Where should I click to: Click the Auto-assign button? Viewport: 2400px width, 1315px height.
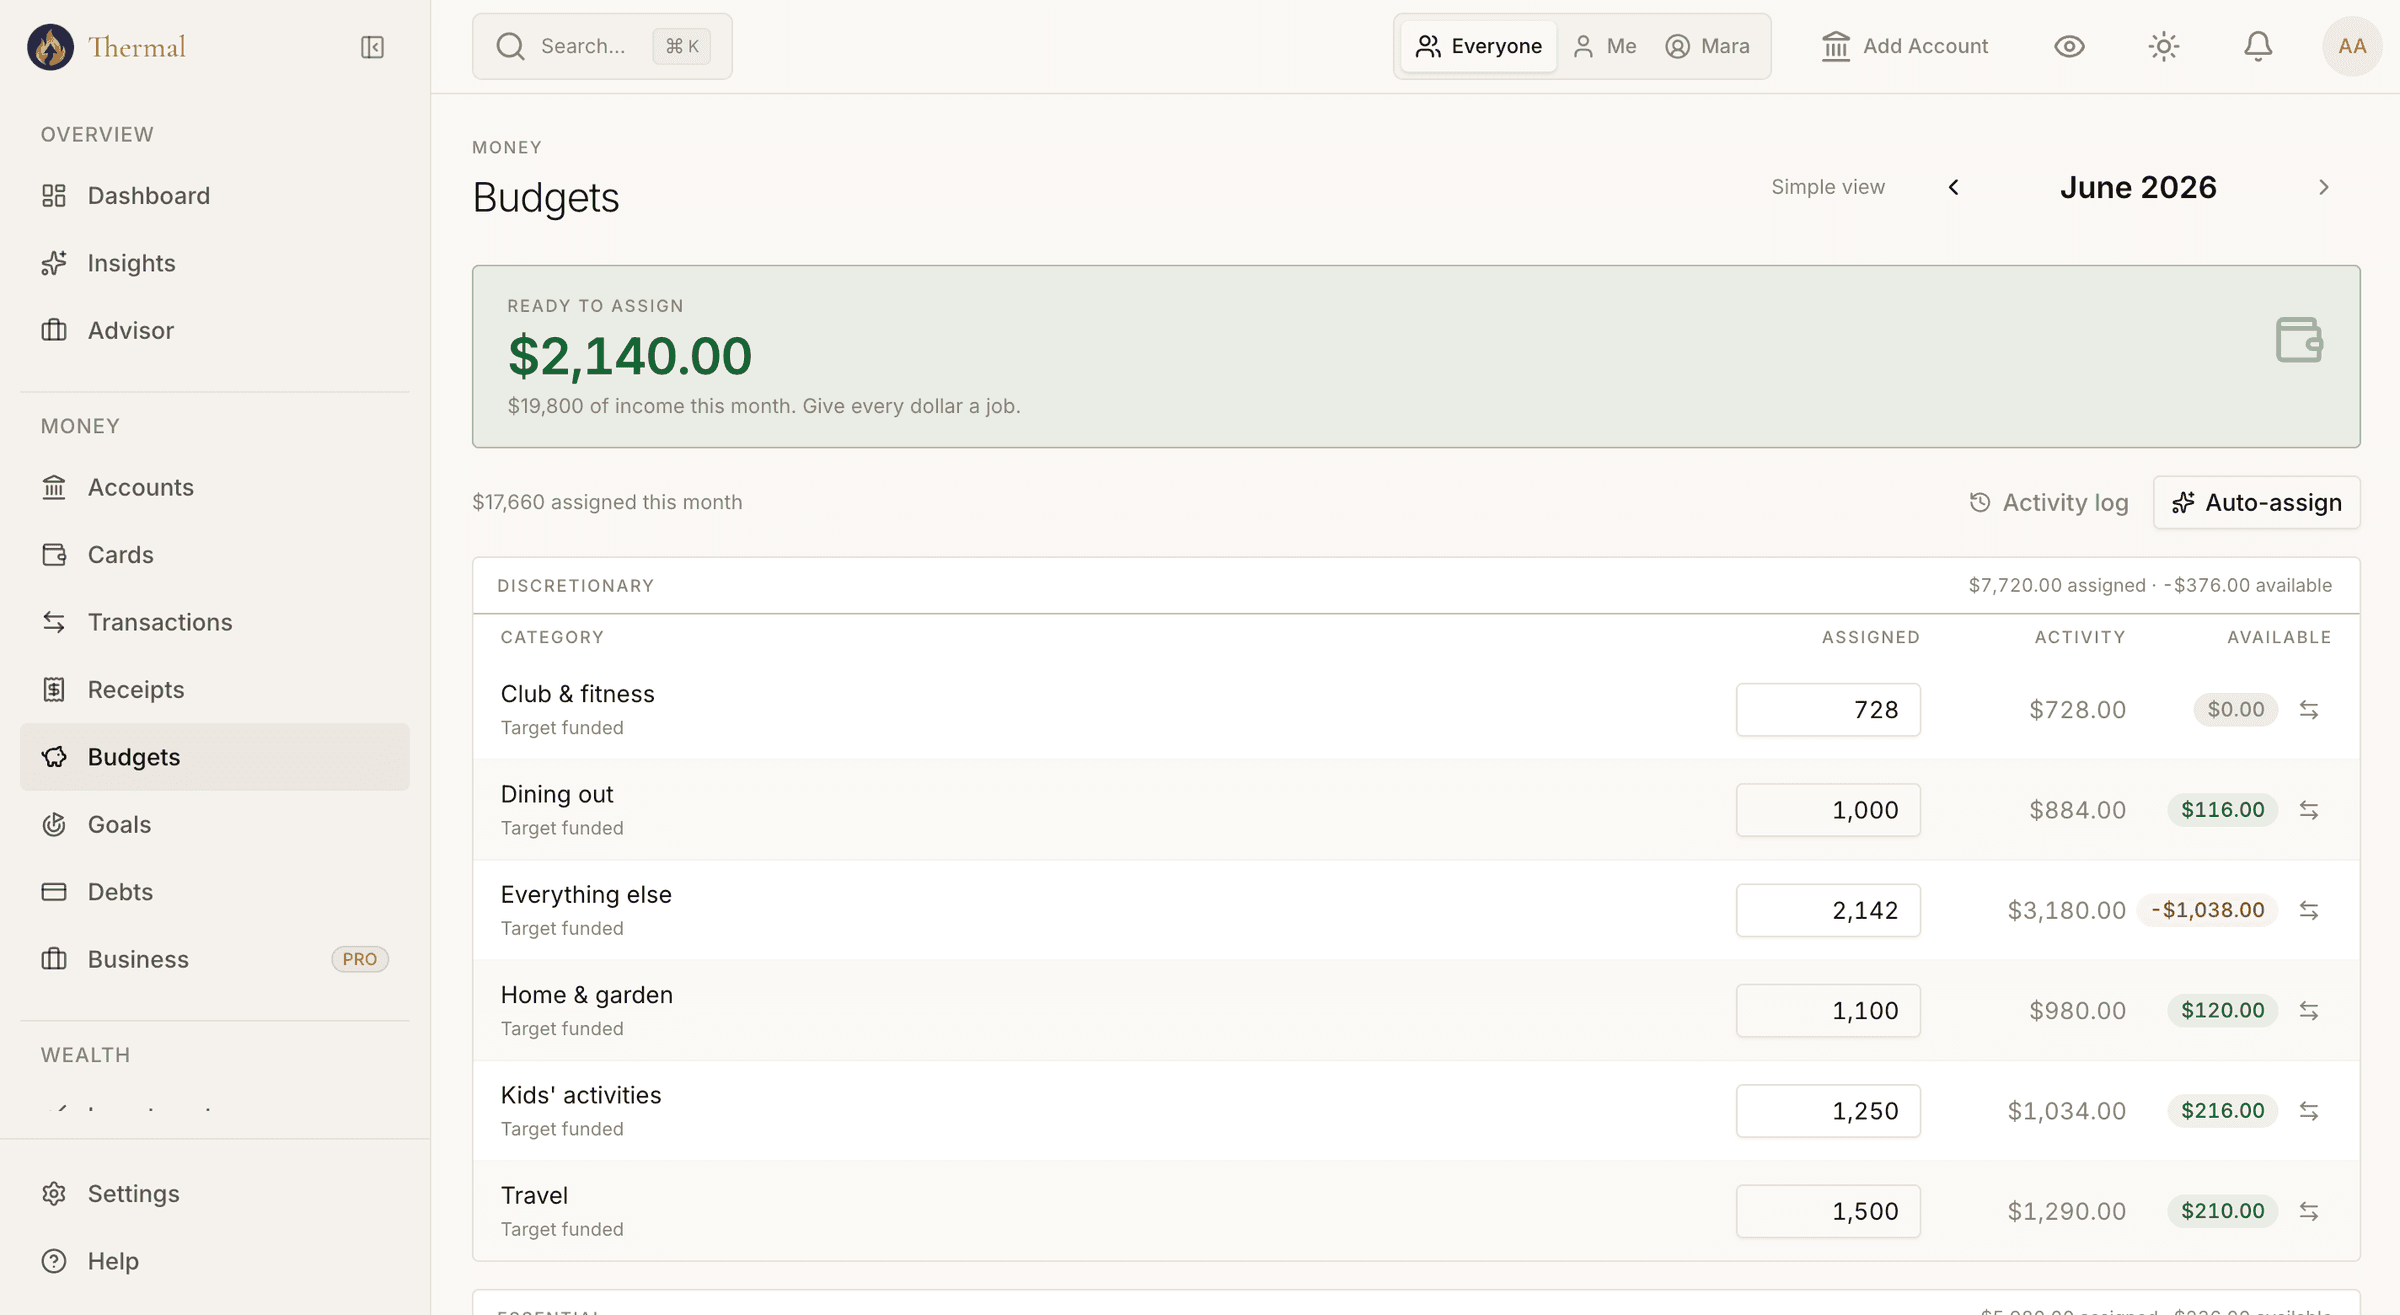coord(2256,502)
